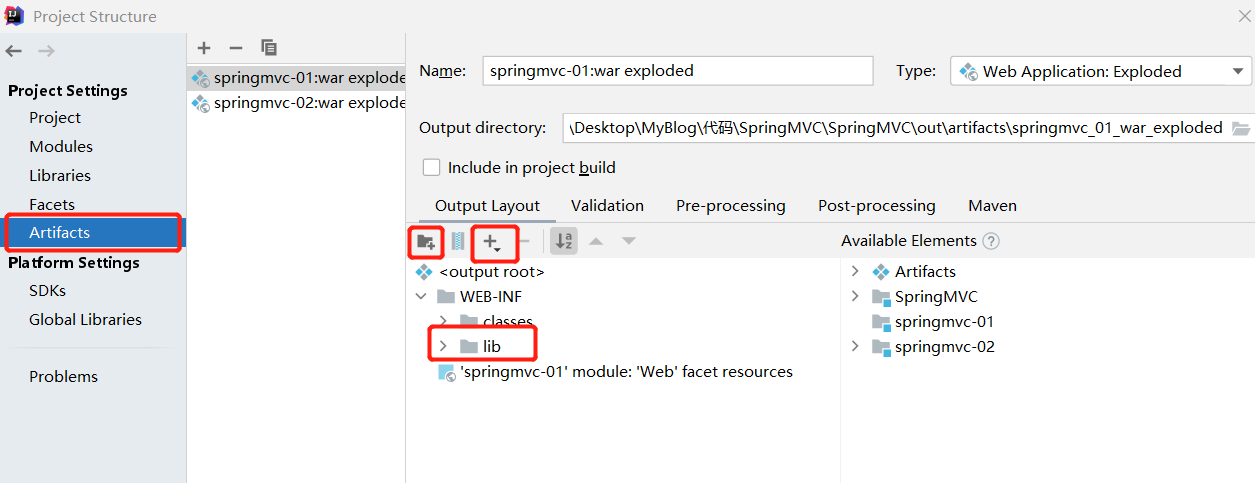Expand the classes folder
This screenshot has width=1255, height=483.
(x=443, y=322)
